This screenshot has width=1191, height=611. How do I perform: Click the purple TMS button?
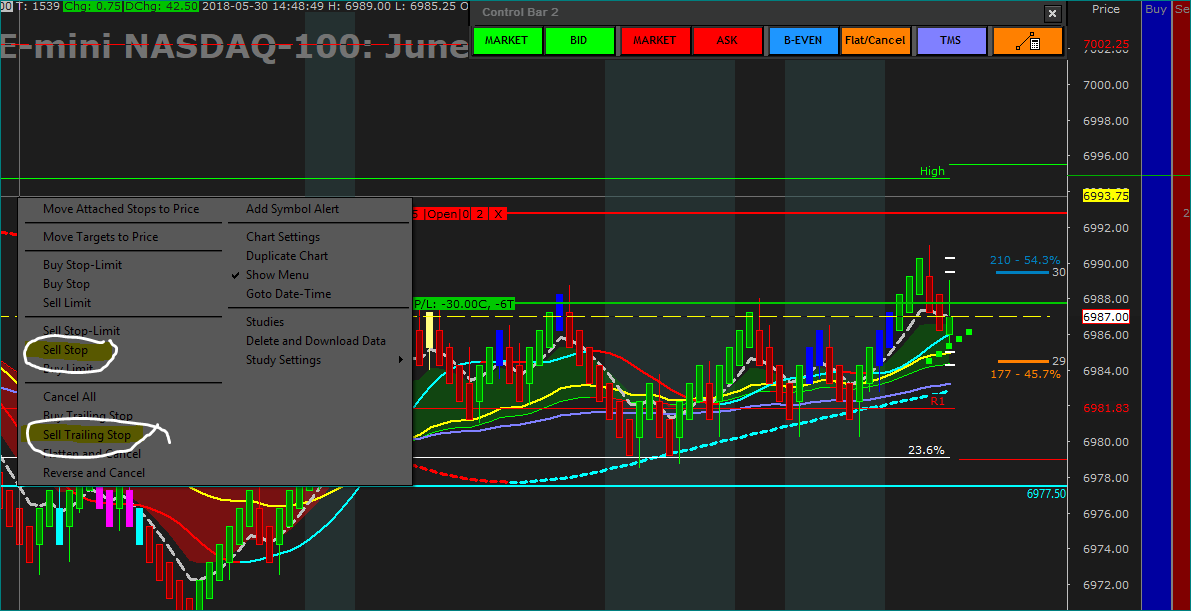(x=951, y=40)
